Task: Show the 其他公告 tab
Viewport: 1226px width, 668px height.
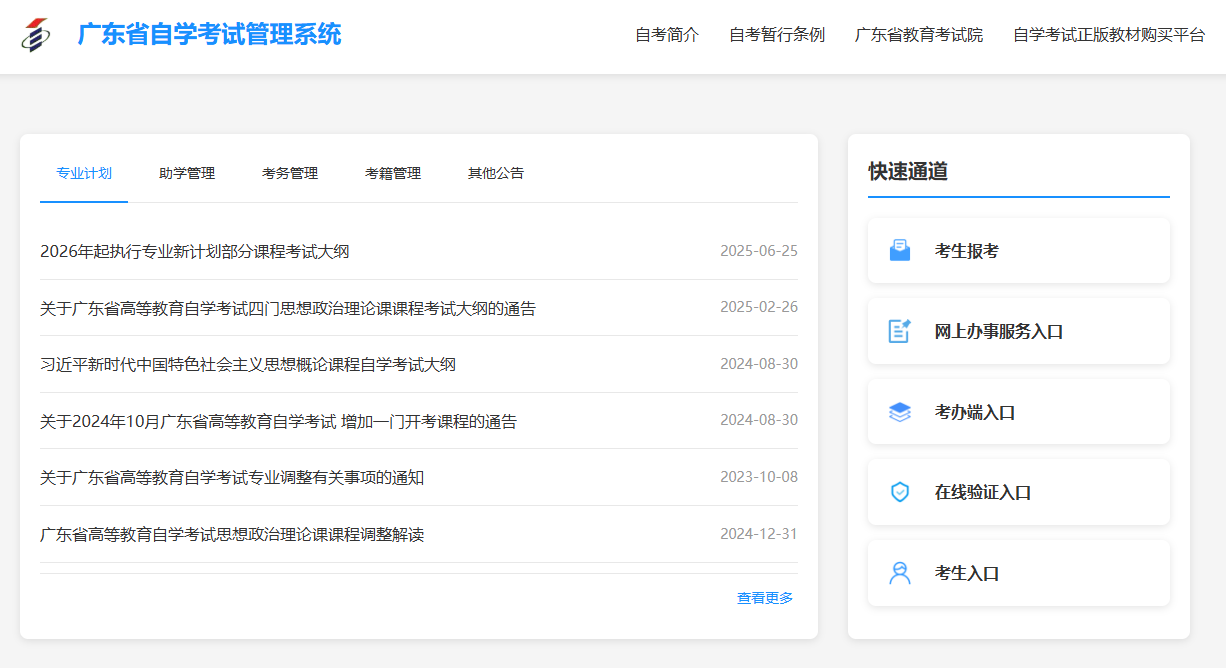Action: pyautogui.click(x=496, y=173)
